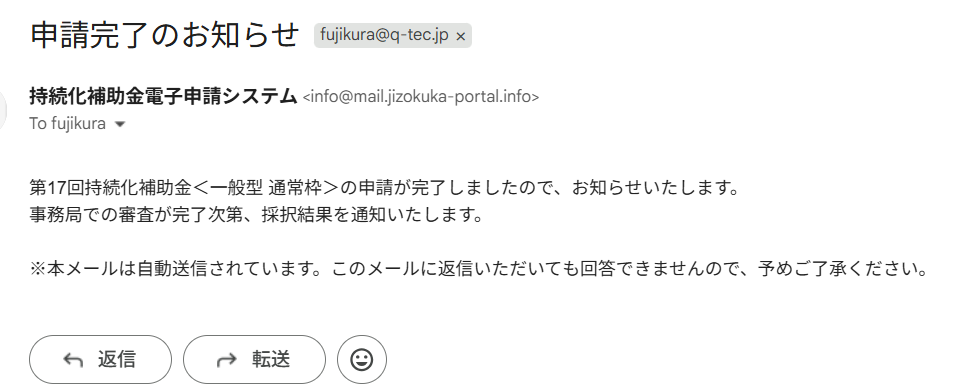Expand recipient details arrow beside To fujikura
This screenshot has height=384, width=953.
(120, 124)
